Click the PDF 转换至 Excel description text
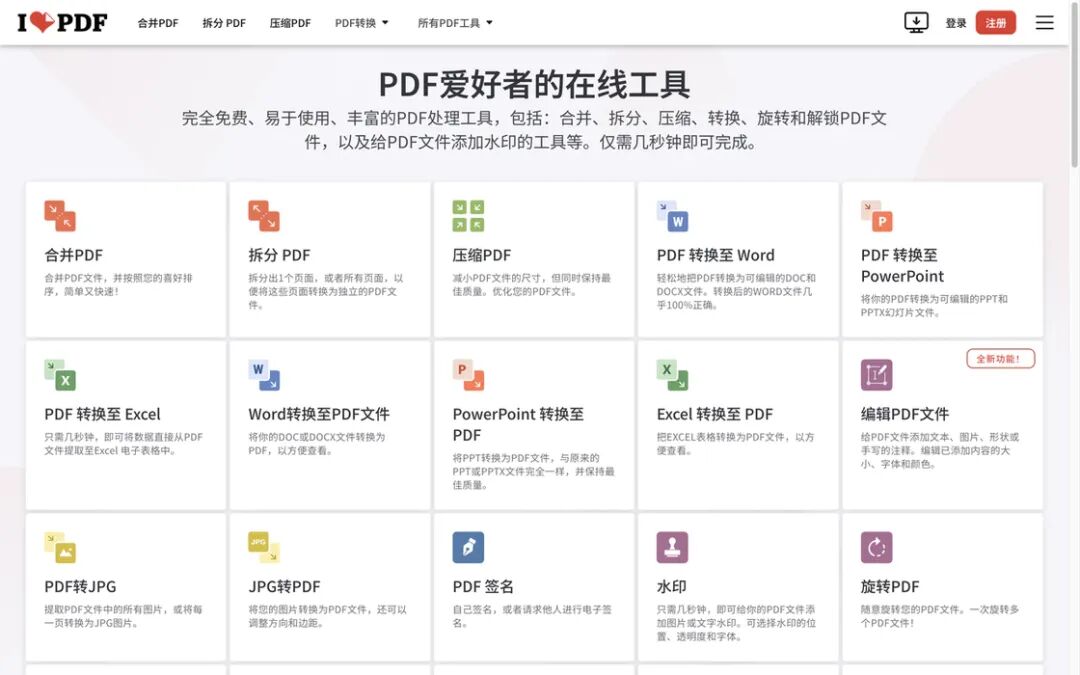 click(x=124, y=444)
